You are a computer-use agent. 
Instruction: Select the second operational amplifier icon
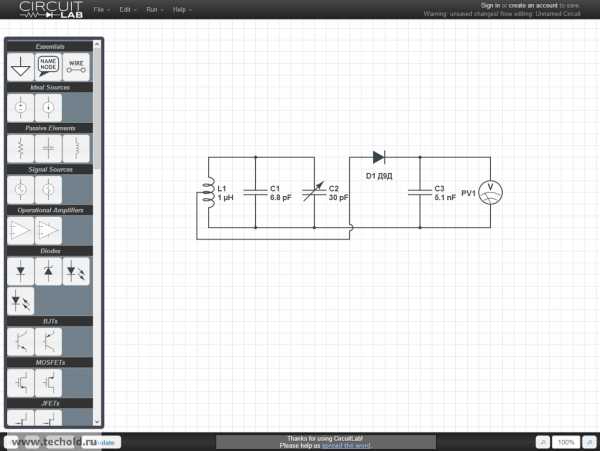point(48,230)
